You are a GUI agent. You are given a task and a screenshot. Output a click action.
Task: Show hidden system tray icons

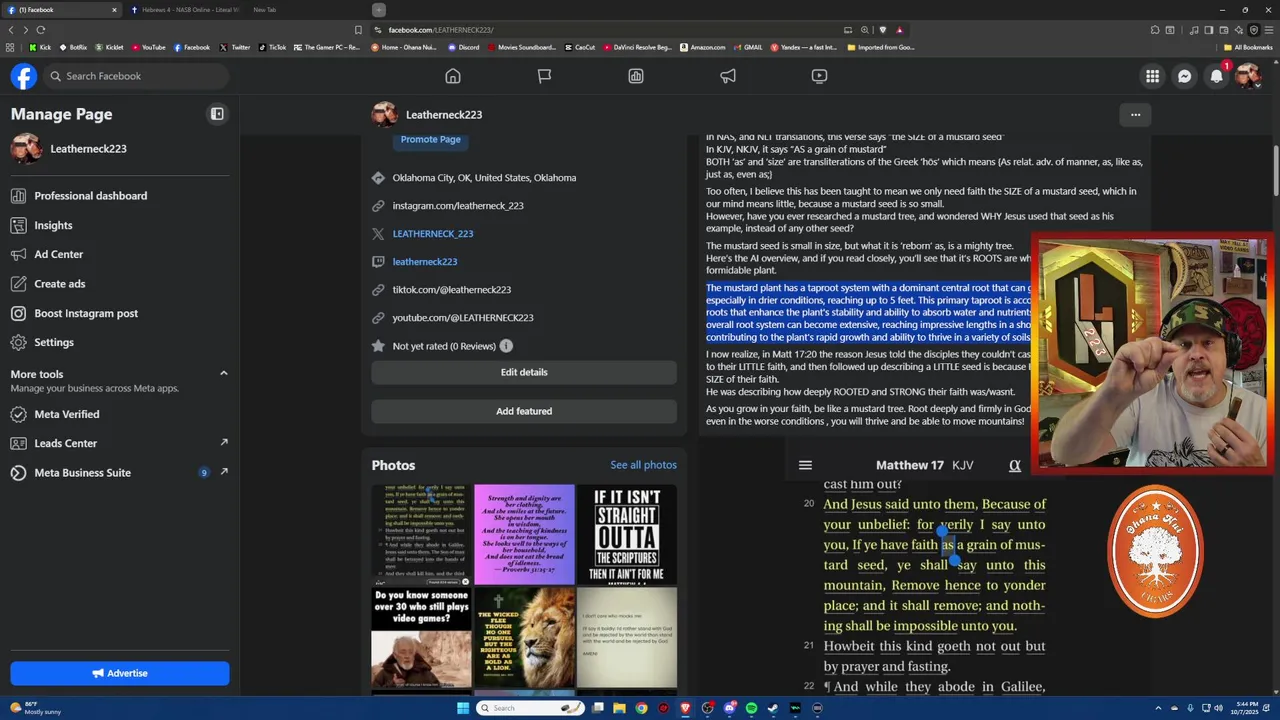click(x=1159, y=708)
